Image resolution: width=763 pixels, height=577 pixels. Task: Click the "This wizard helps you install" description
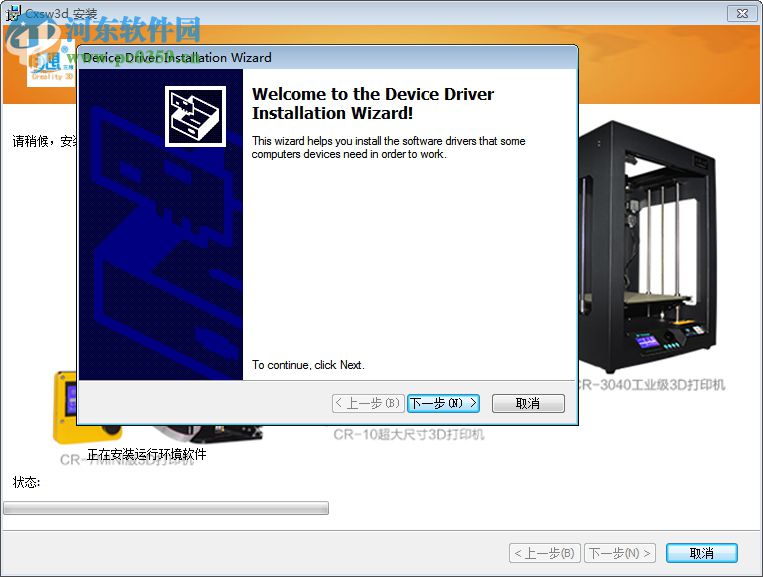[388, 147]
